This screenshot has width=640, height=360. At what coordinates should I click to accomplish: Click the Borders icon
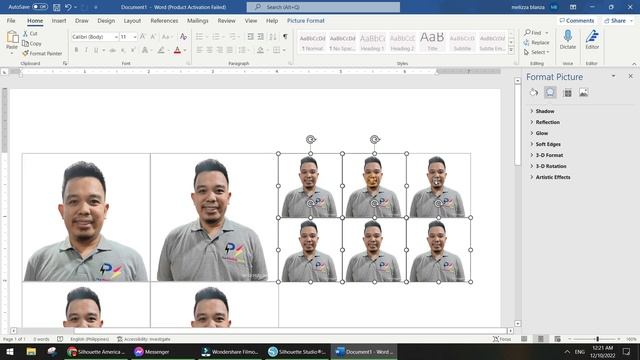pos(277,50)
